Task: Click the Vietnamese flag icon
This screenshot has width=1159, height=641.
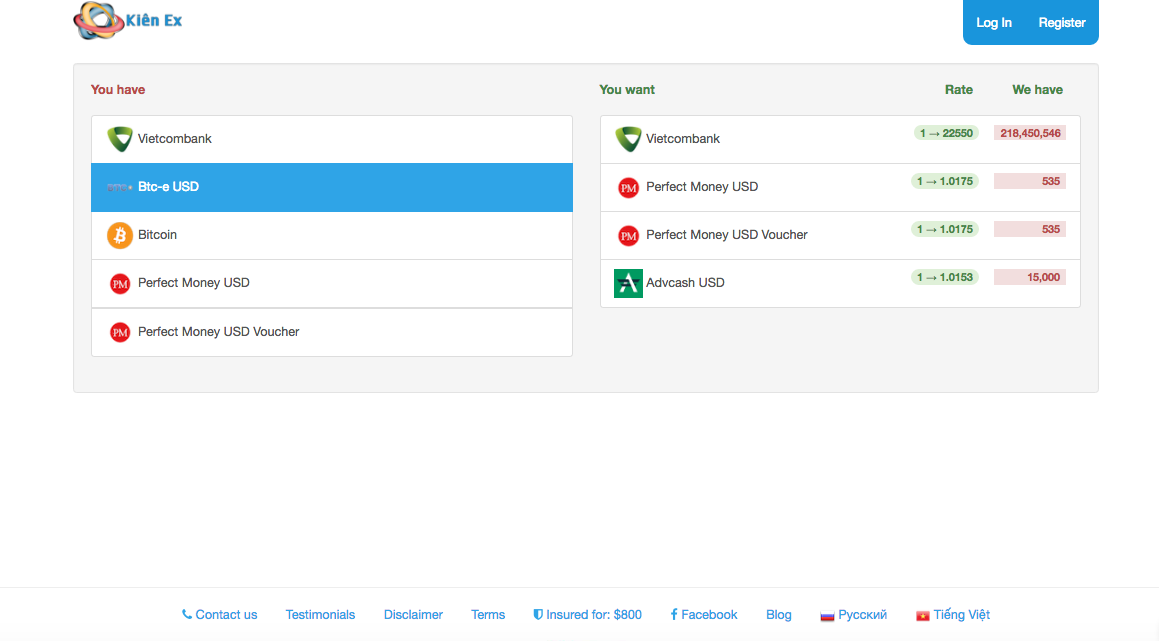Action: point(922,616)
